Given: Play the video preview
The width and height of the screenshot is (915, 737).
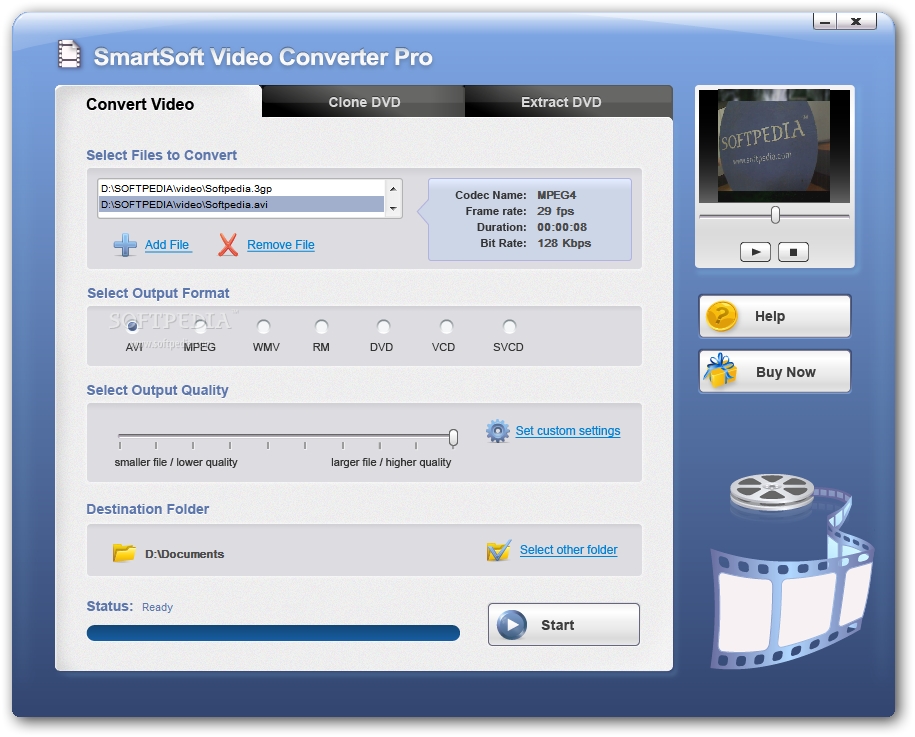Looking at the screenshot, I should pyautogui.click(x=755, y=252).
